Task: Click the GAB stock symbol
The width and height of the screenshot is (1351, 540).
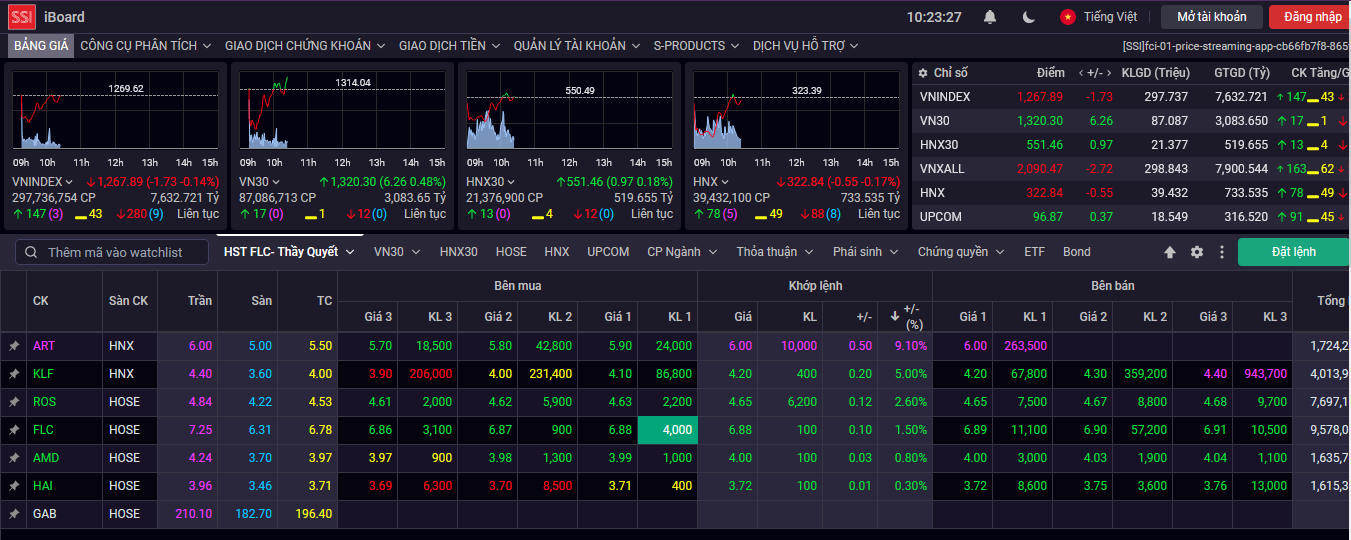Action: tap(44, 514)
